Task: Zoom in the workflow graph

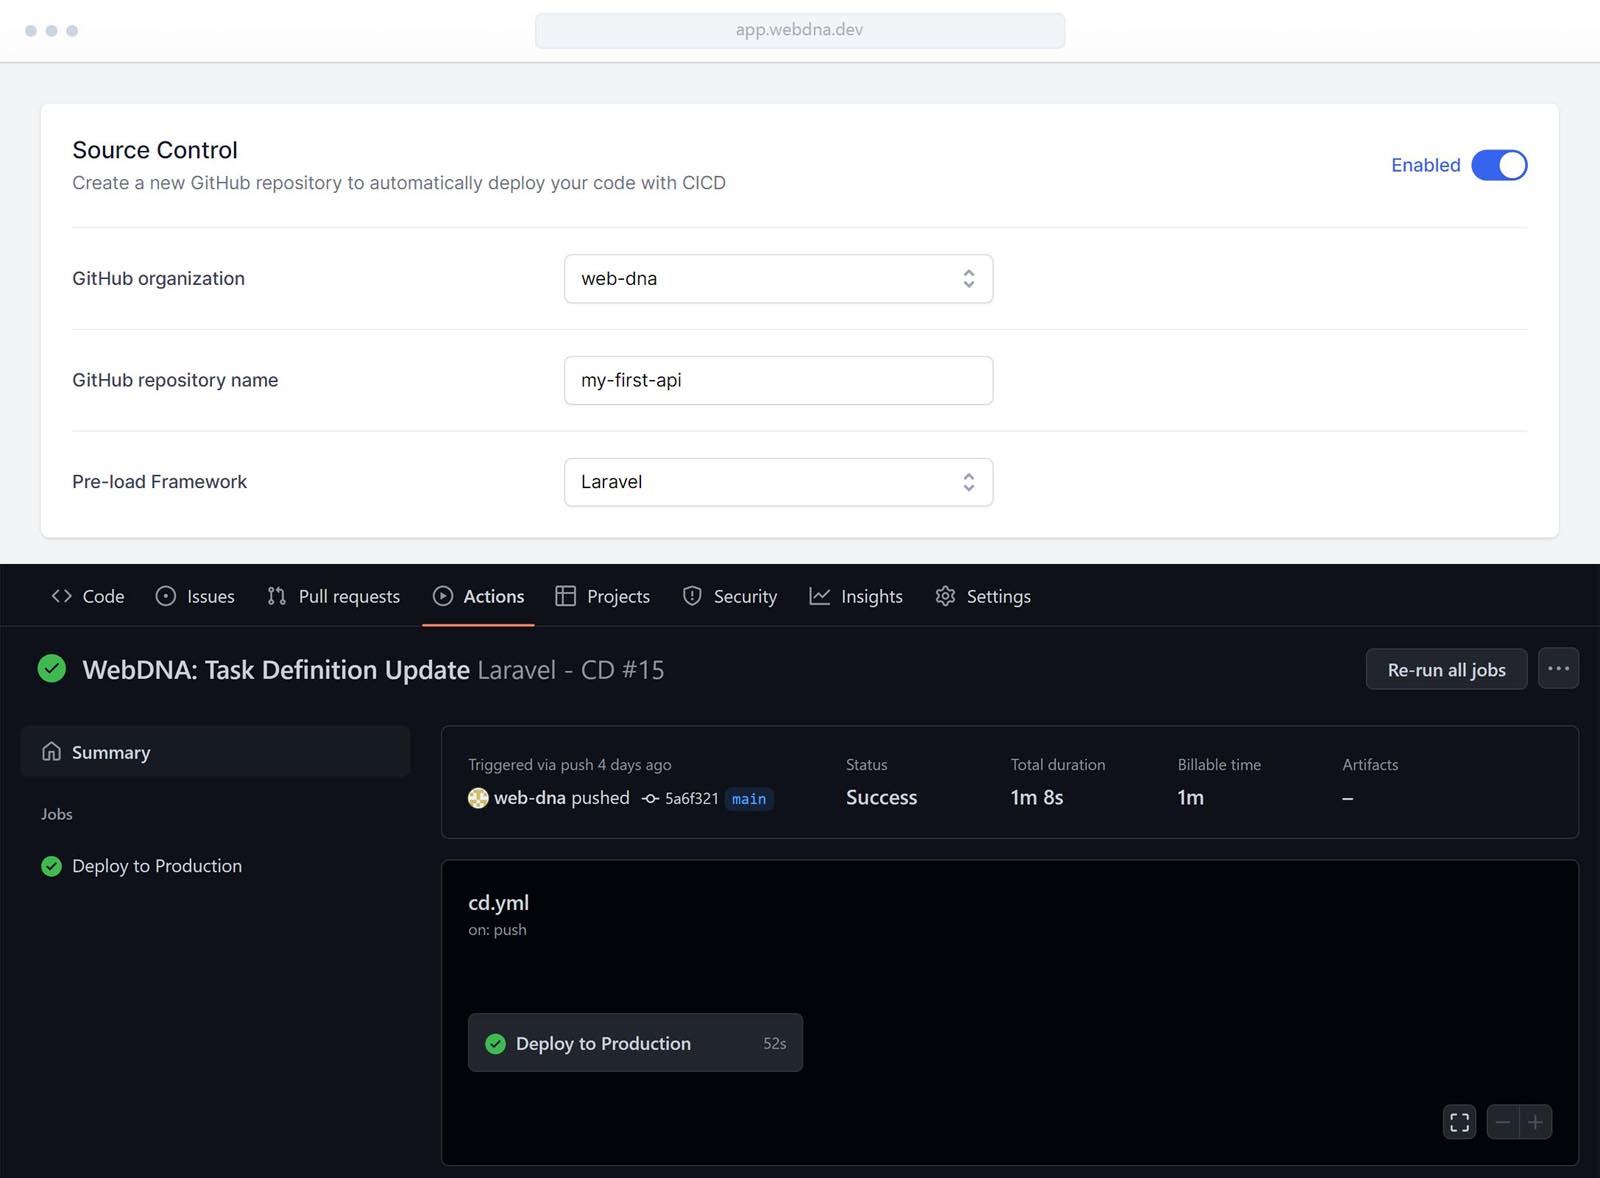Action: [x=1535, y=1122]
